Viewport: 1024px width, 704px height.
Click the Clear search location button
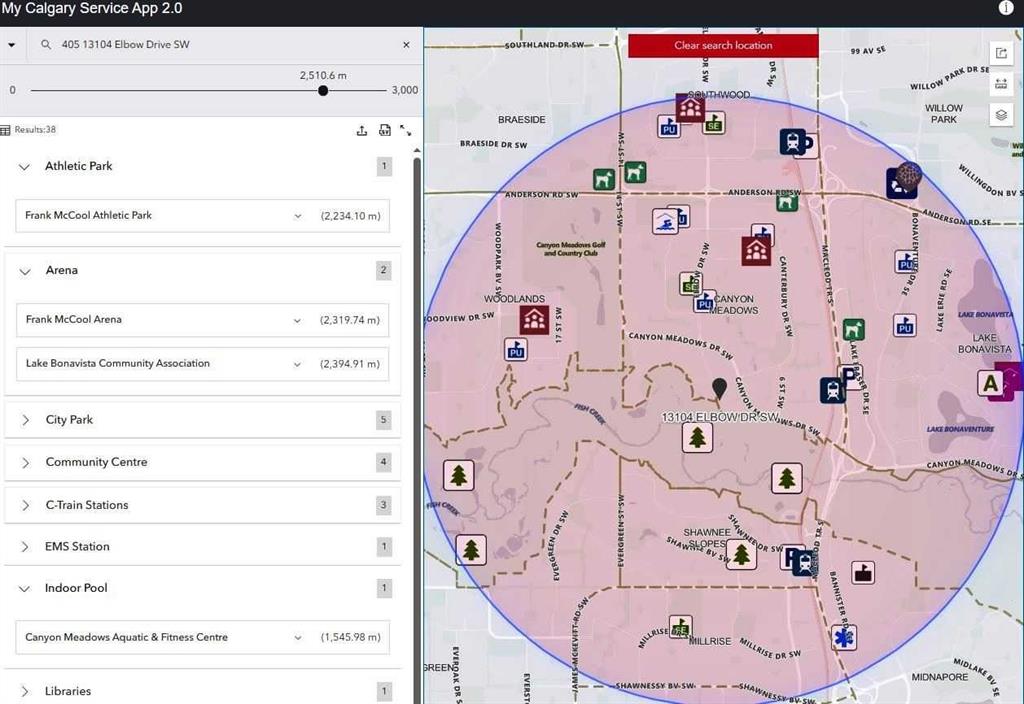click(723, 45)
